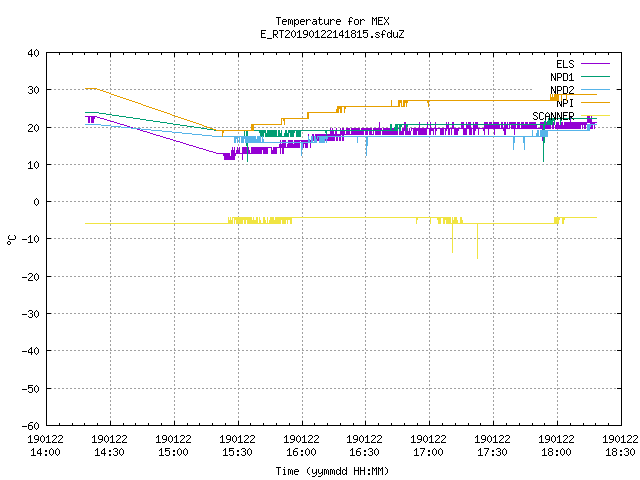
Task: Click the y-axis label 20
Action: point(33,128)
